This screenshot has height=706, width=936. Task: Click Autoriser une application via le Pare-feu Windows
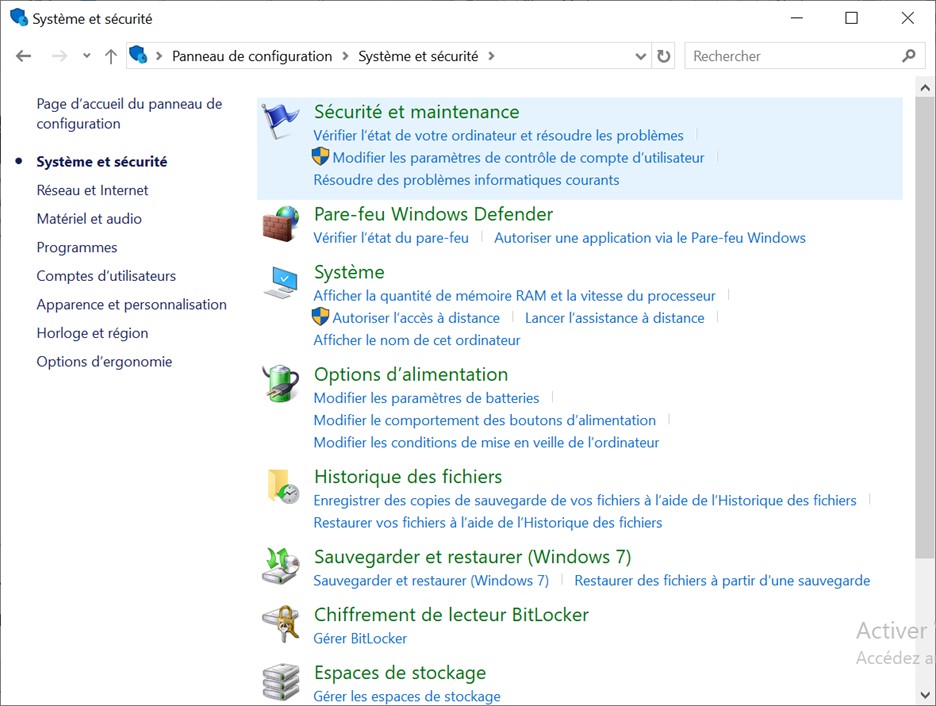[649, 238]
